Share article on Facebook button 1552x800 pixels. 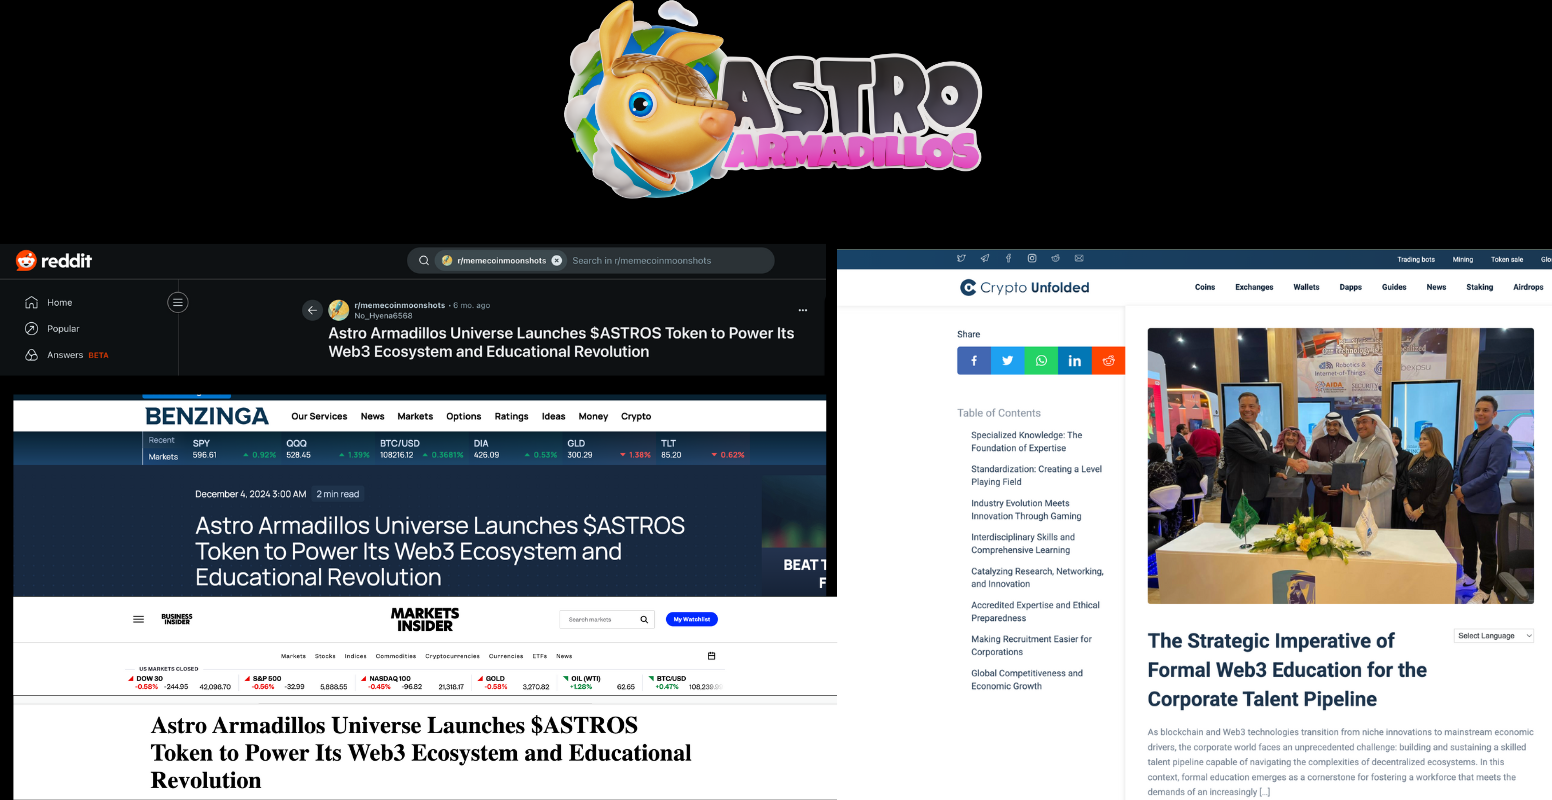pos(974,360)
